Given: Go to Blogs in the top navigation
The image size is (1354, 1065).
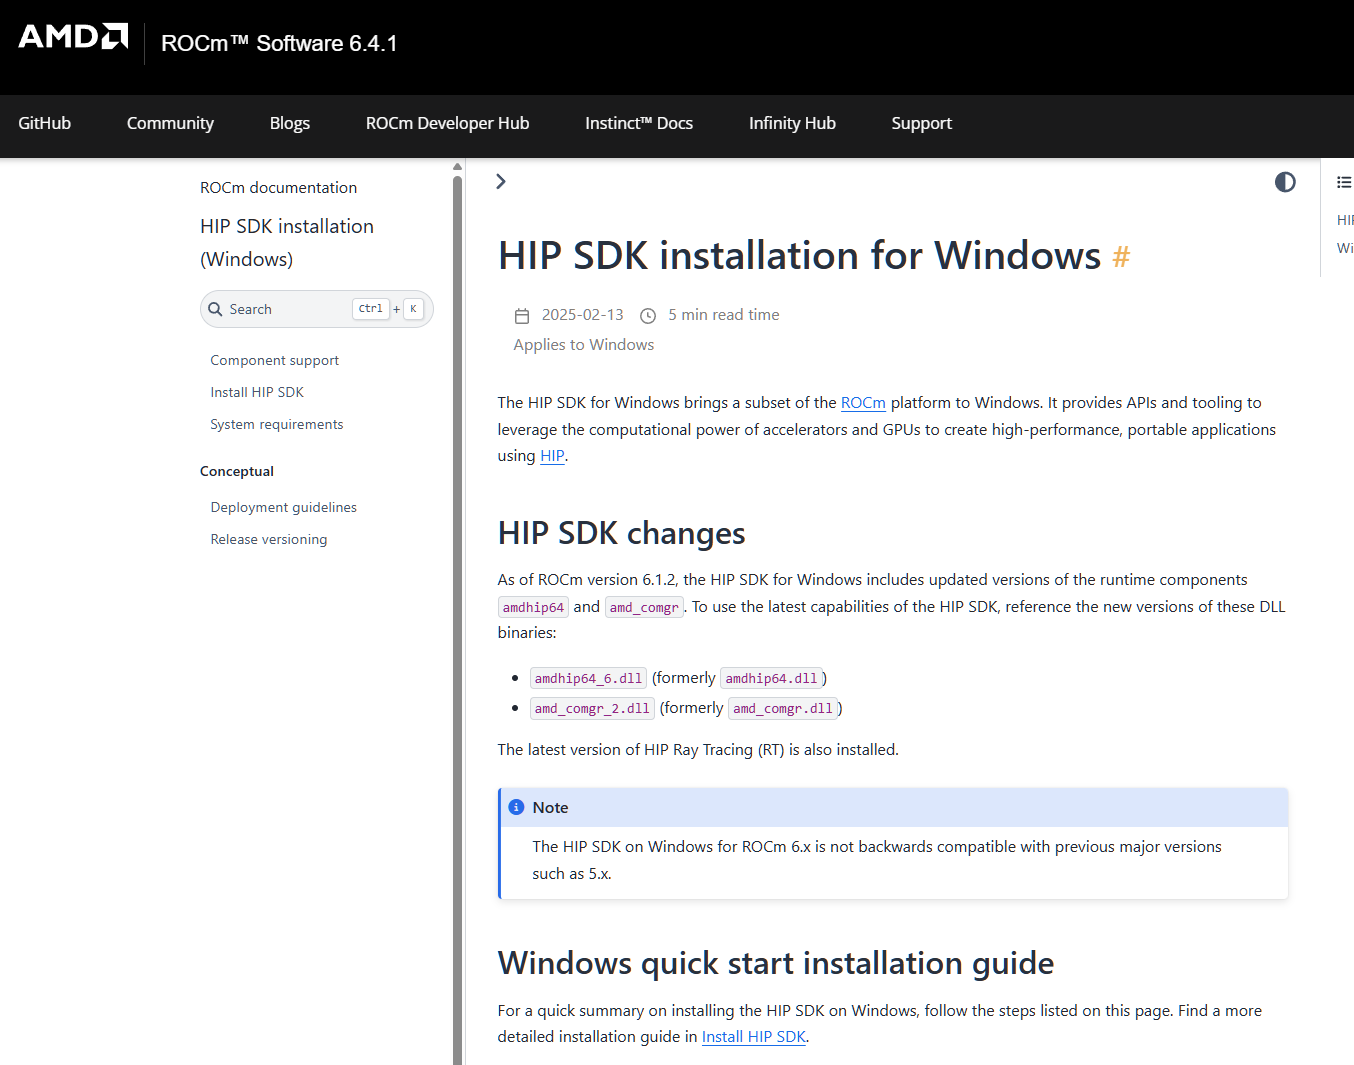Looking at the screenshot, I should click(x=290, y=123).
